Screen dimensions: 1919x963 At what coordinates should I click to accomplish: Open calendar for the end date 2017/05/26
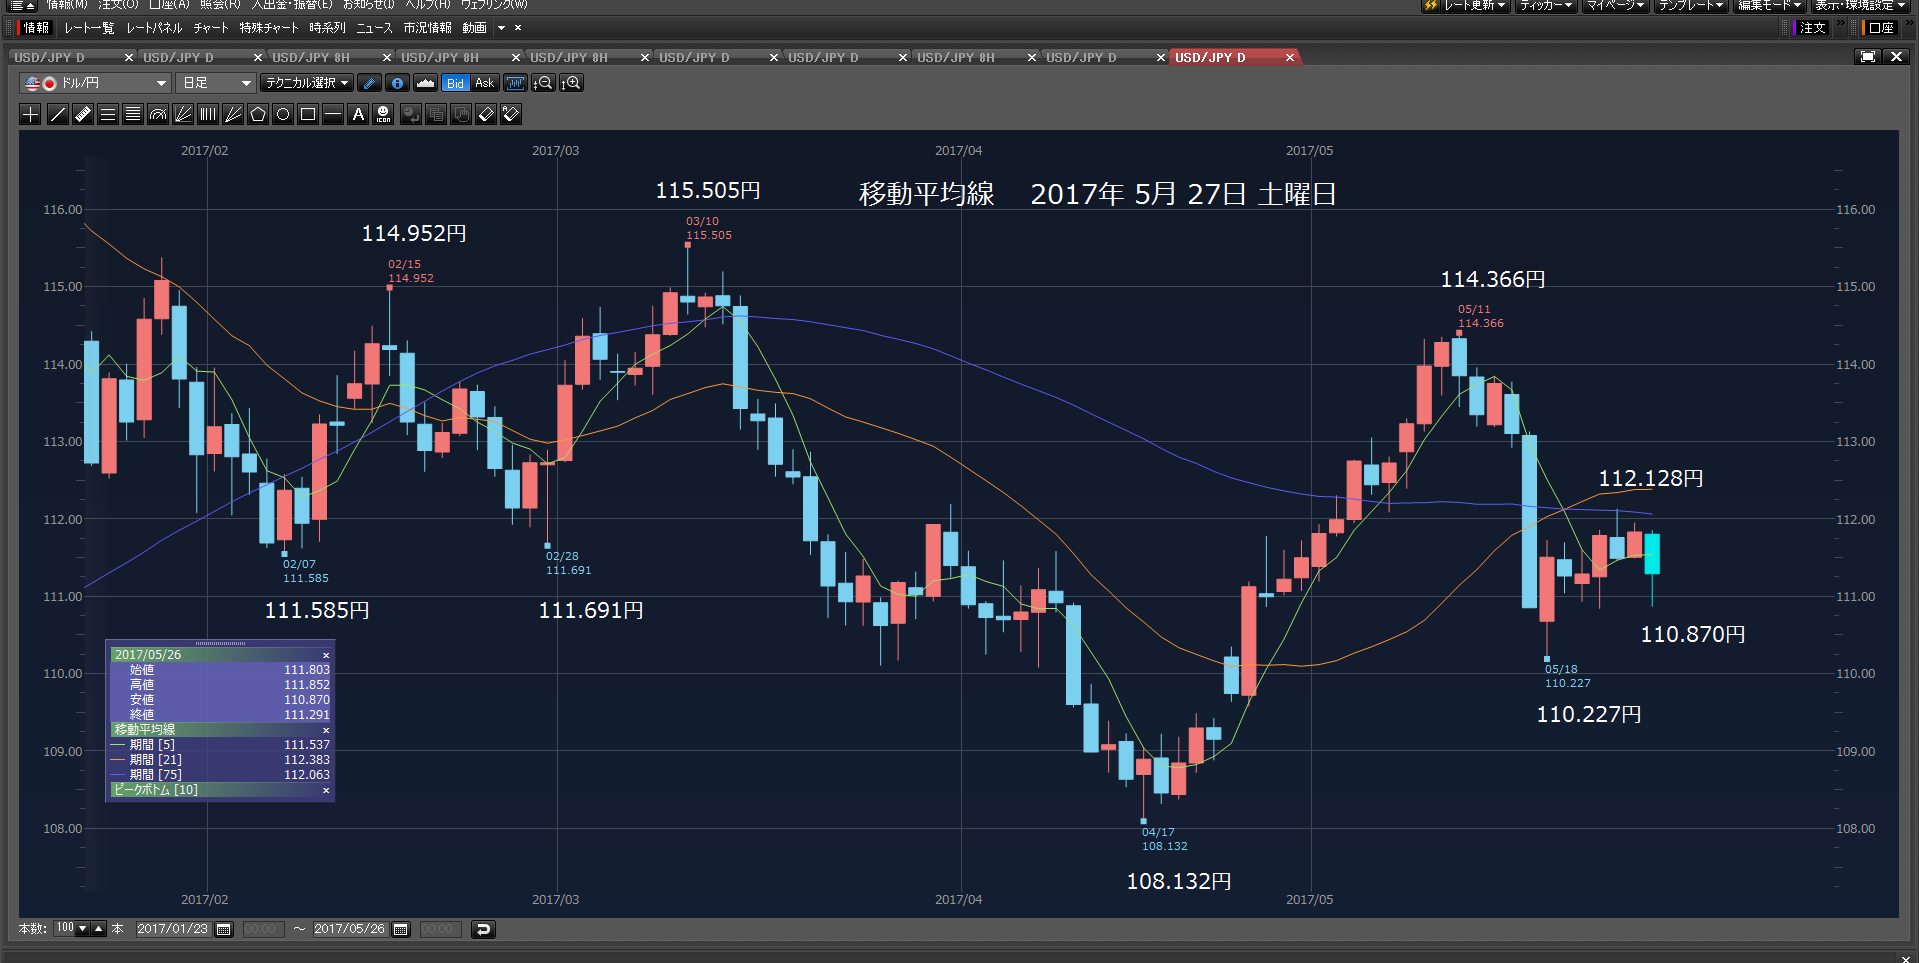click(x=401, y=929)
